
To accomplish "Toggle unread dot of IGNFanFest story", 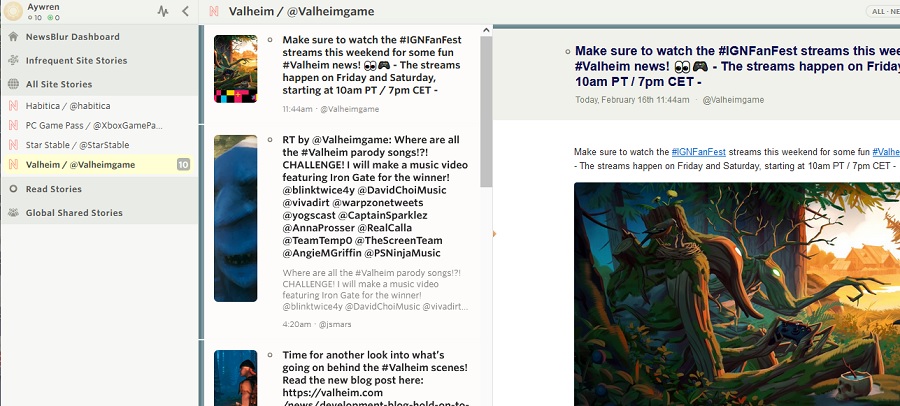I will [270, 40].
